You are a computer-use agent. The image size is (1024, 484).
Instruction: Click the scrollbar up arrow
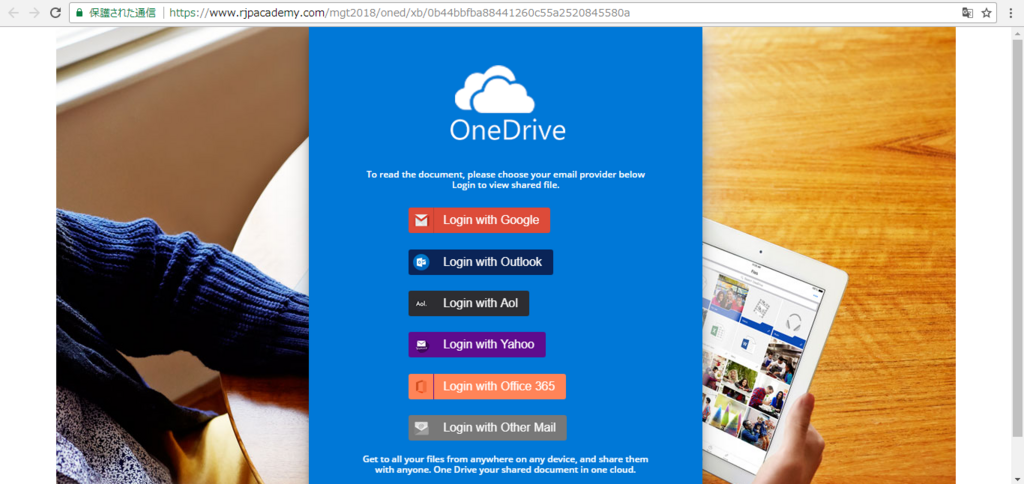coord(1017,33)
